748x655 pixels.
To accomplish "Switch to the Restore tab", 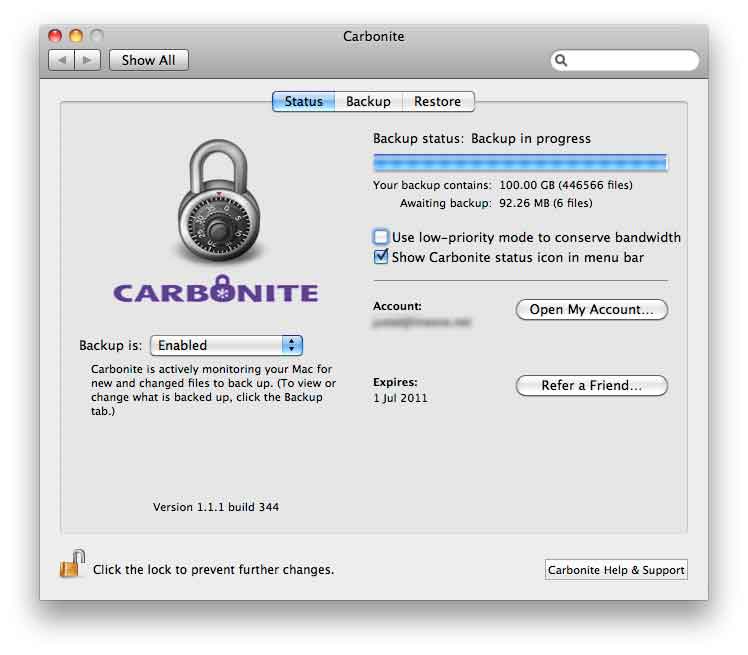I will pos(437,102).
